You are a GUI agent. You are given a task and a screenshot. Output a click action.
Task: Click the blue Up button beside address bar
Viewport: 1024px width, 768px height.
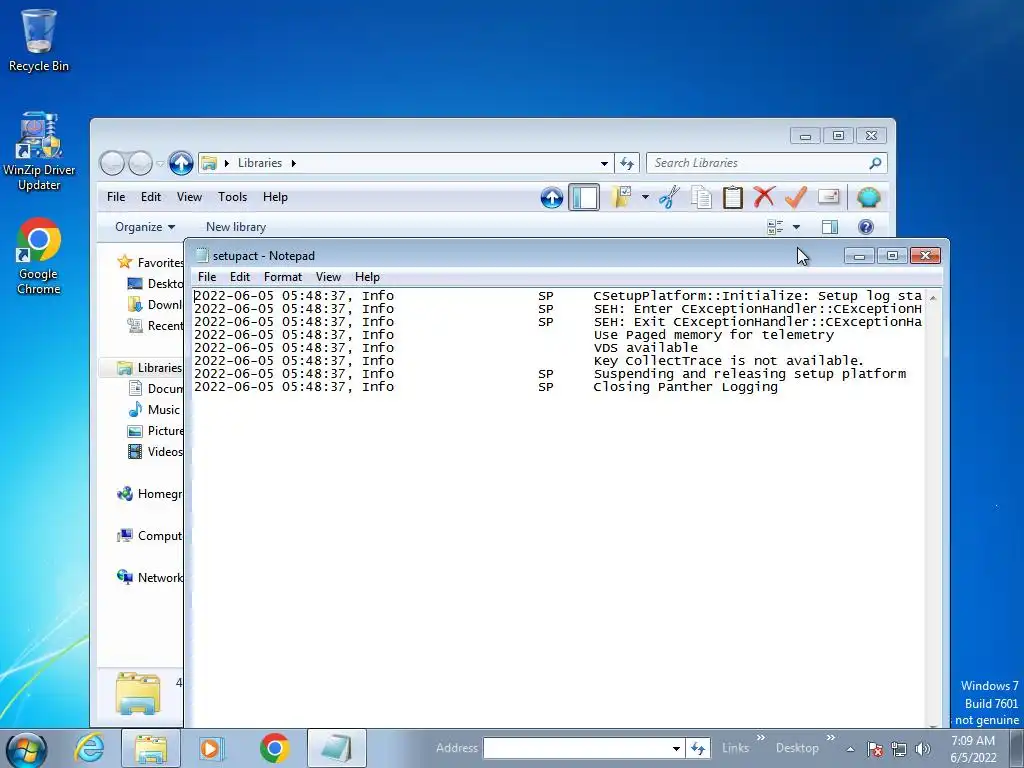(181, 163)
